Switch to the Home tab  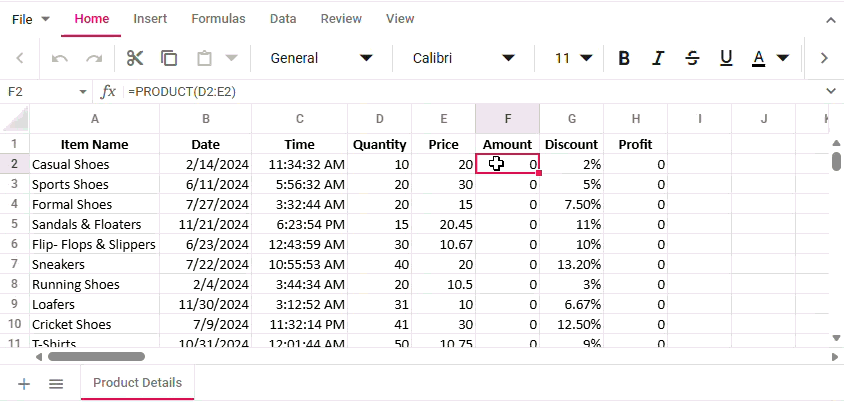click(92, 19)
